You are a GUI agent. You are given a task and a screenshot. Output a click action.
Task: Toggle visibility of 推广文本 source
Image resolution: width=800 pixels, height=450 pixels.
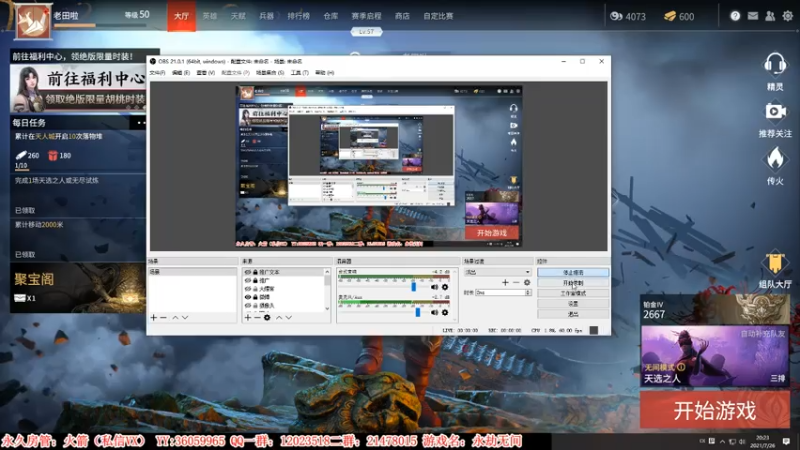point(248,272)
